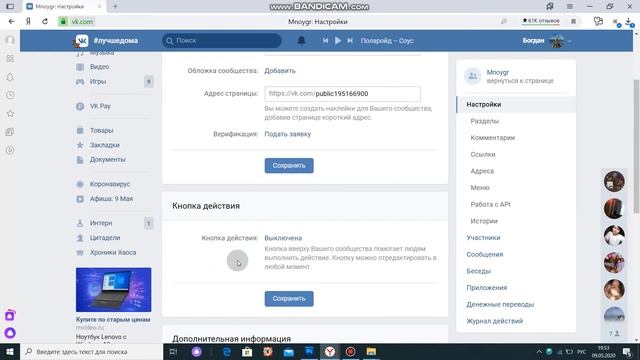Image resolution: width=640 pixels, height=360 pixels.
Task: Open Цитадели community link
Action: pos(105,238)
